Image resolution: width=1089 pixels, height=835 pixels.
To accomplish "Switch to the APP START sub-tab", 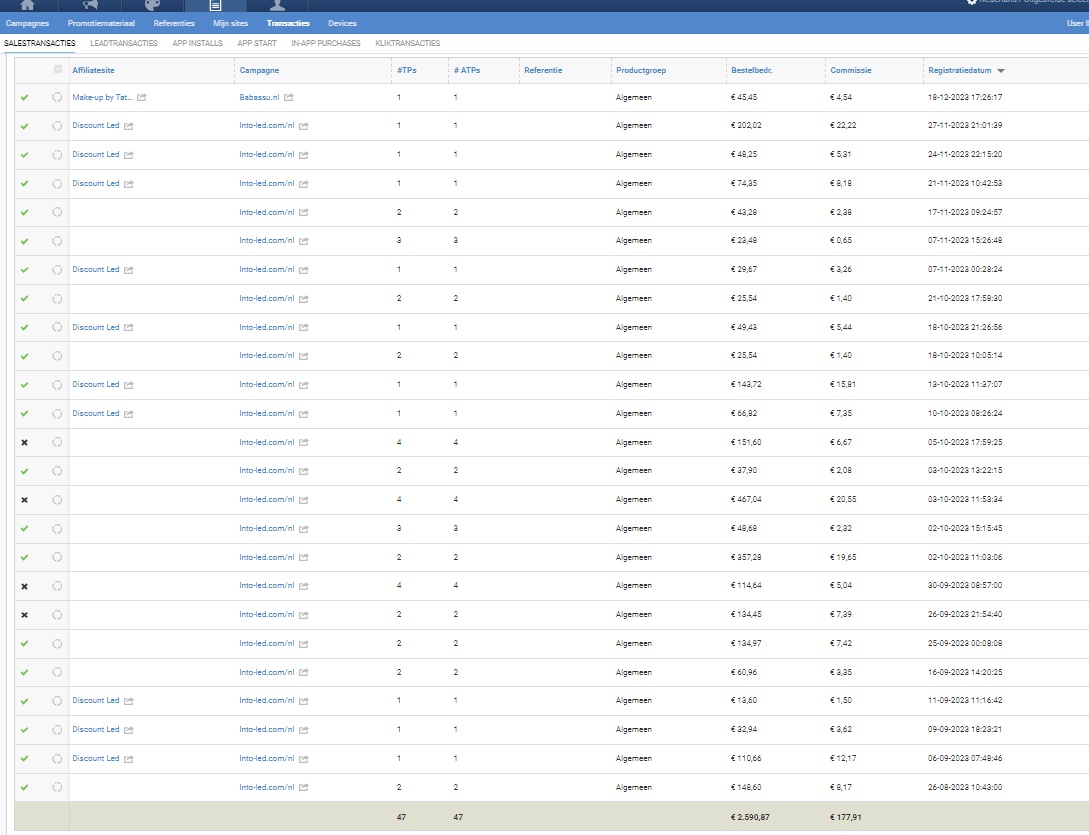I will click(257, 43).
